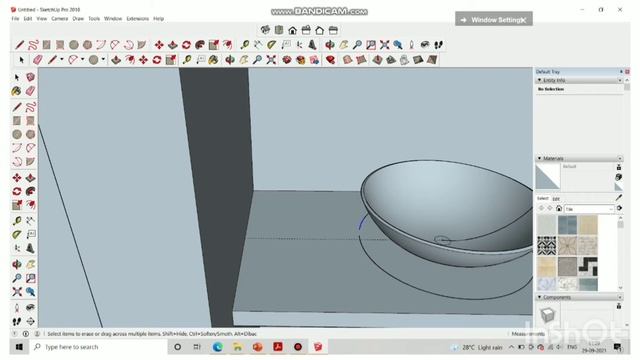Switch to Front view house icon
This screenshot has height=360, width=640.
coord(292,30)
